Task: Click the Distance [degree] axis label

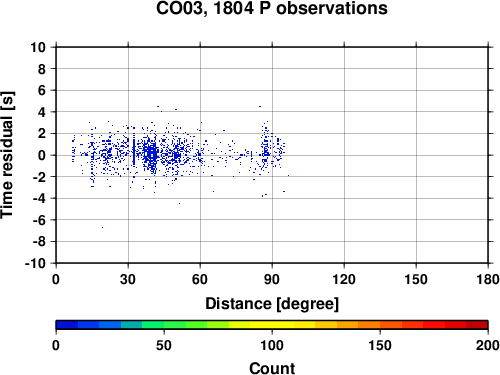Action: [272, 304]
